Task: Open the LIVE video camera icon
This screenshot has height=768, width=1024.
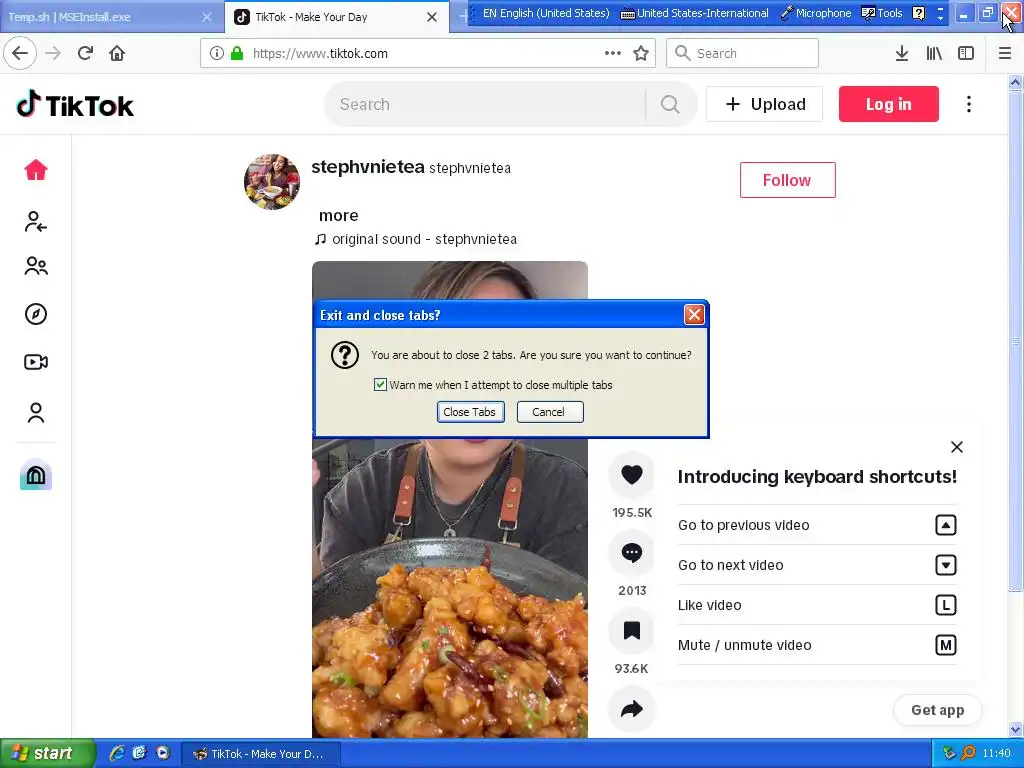Action: pos(36,362)
